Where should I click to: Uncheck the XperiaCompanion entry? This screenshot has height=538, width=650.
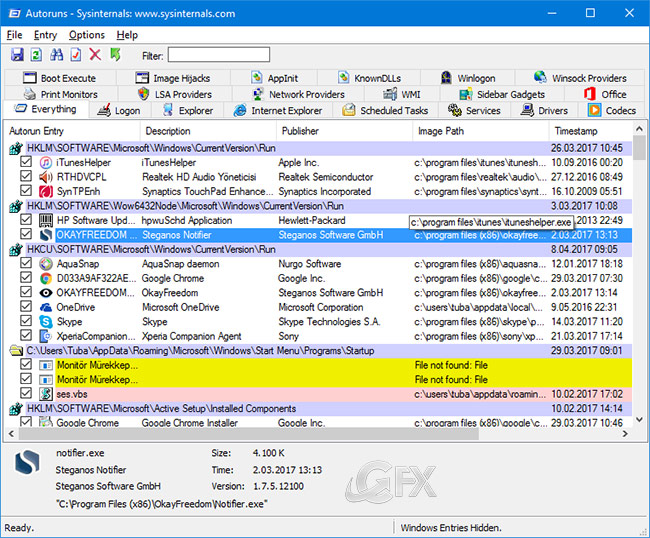point(26,335)
